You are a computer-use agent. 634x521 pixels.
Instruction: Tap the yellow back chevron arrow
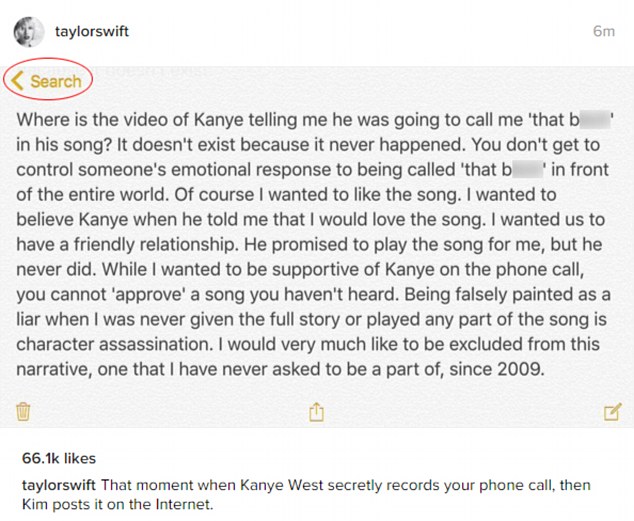17,81
